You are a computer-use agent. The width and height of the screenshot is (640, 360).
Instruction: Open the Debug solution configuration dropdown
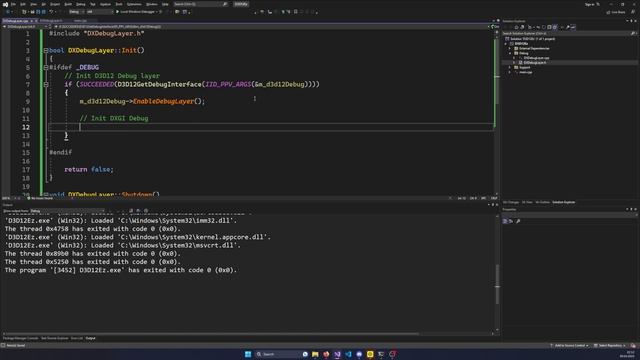coord(76,12)
